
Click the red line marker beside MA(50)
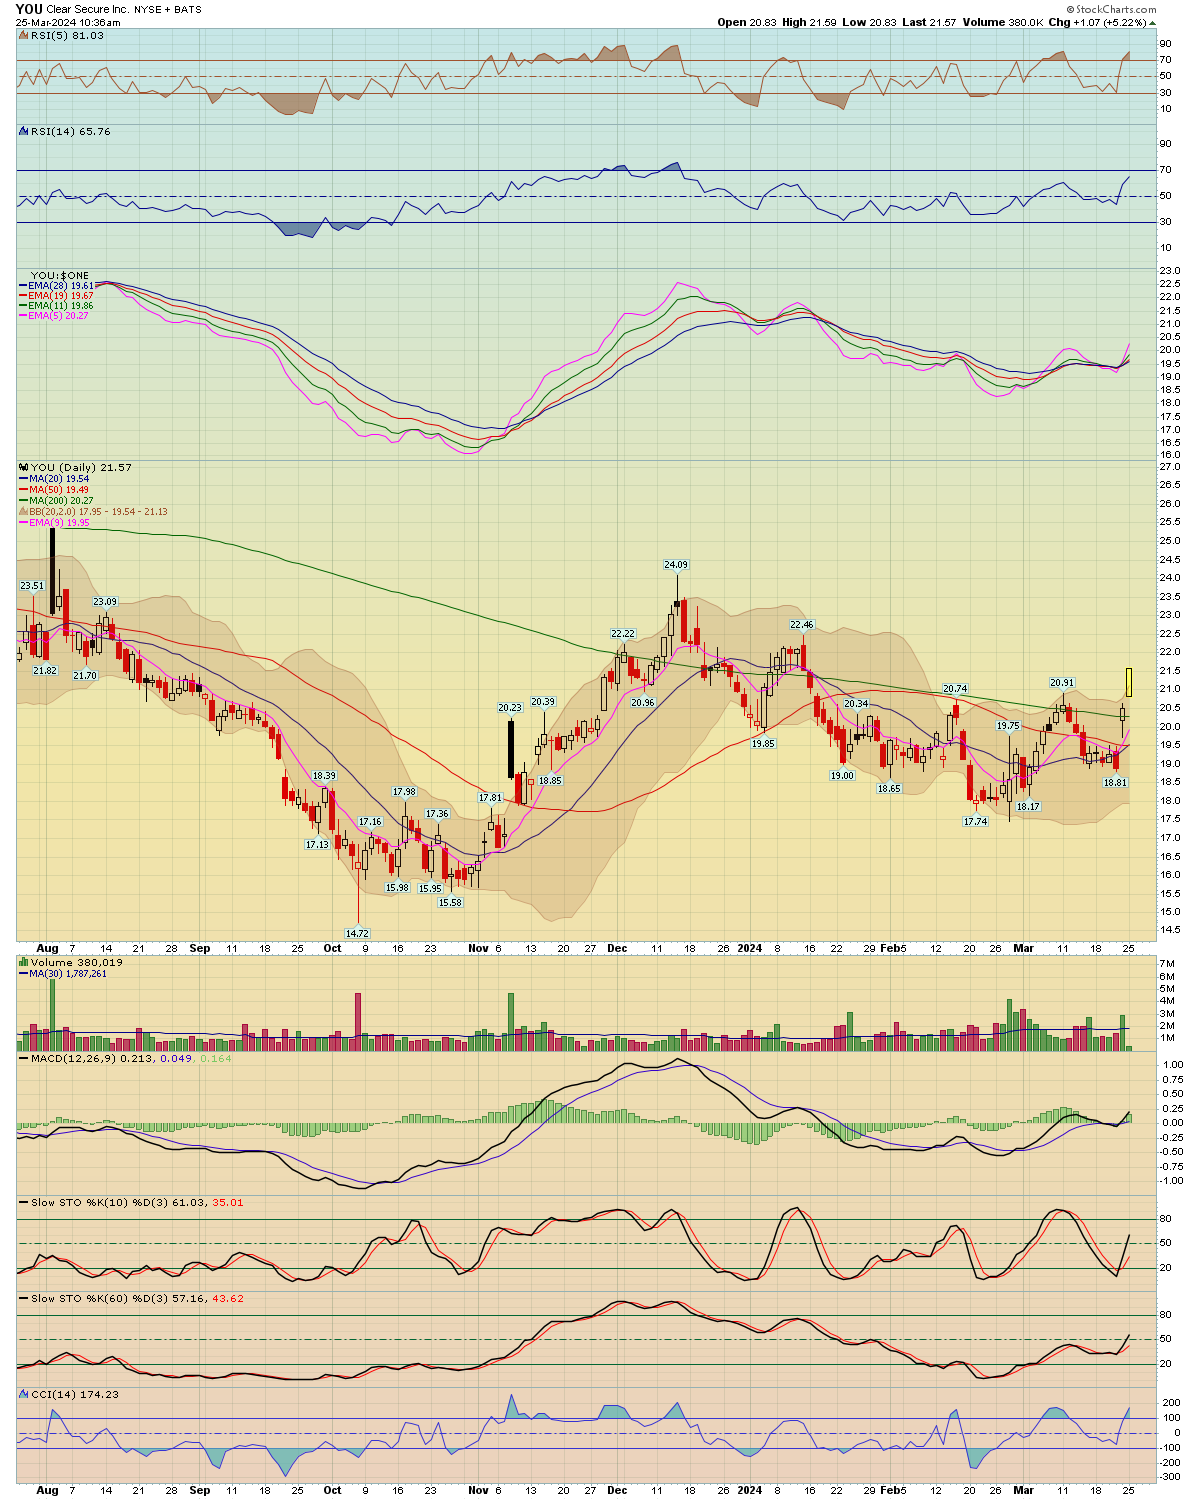coord(23,490)
